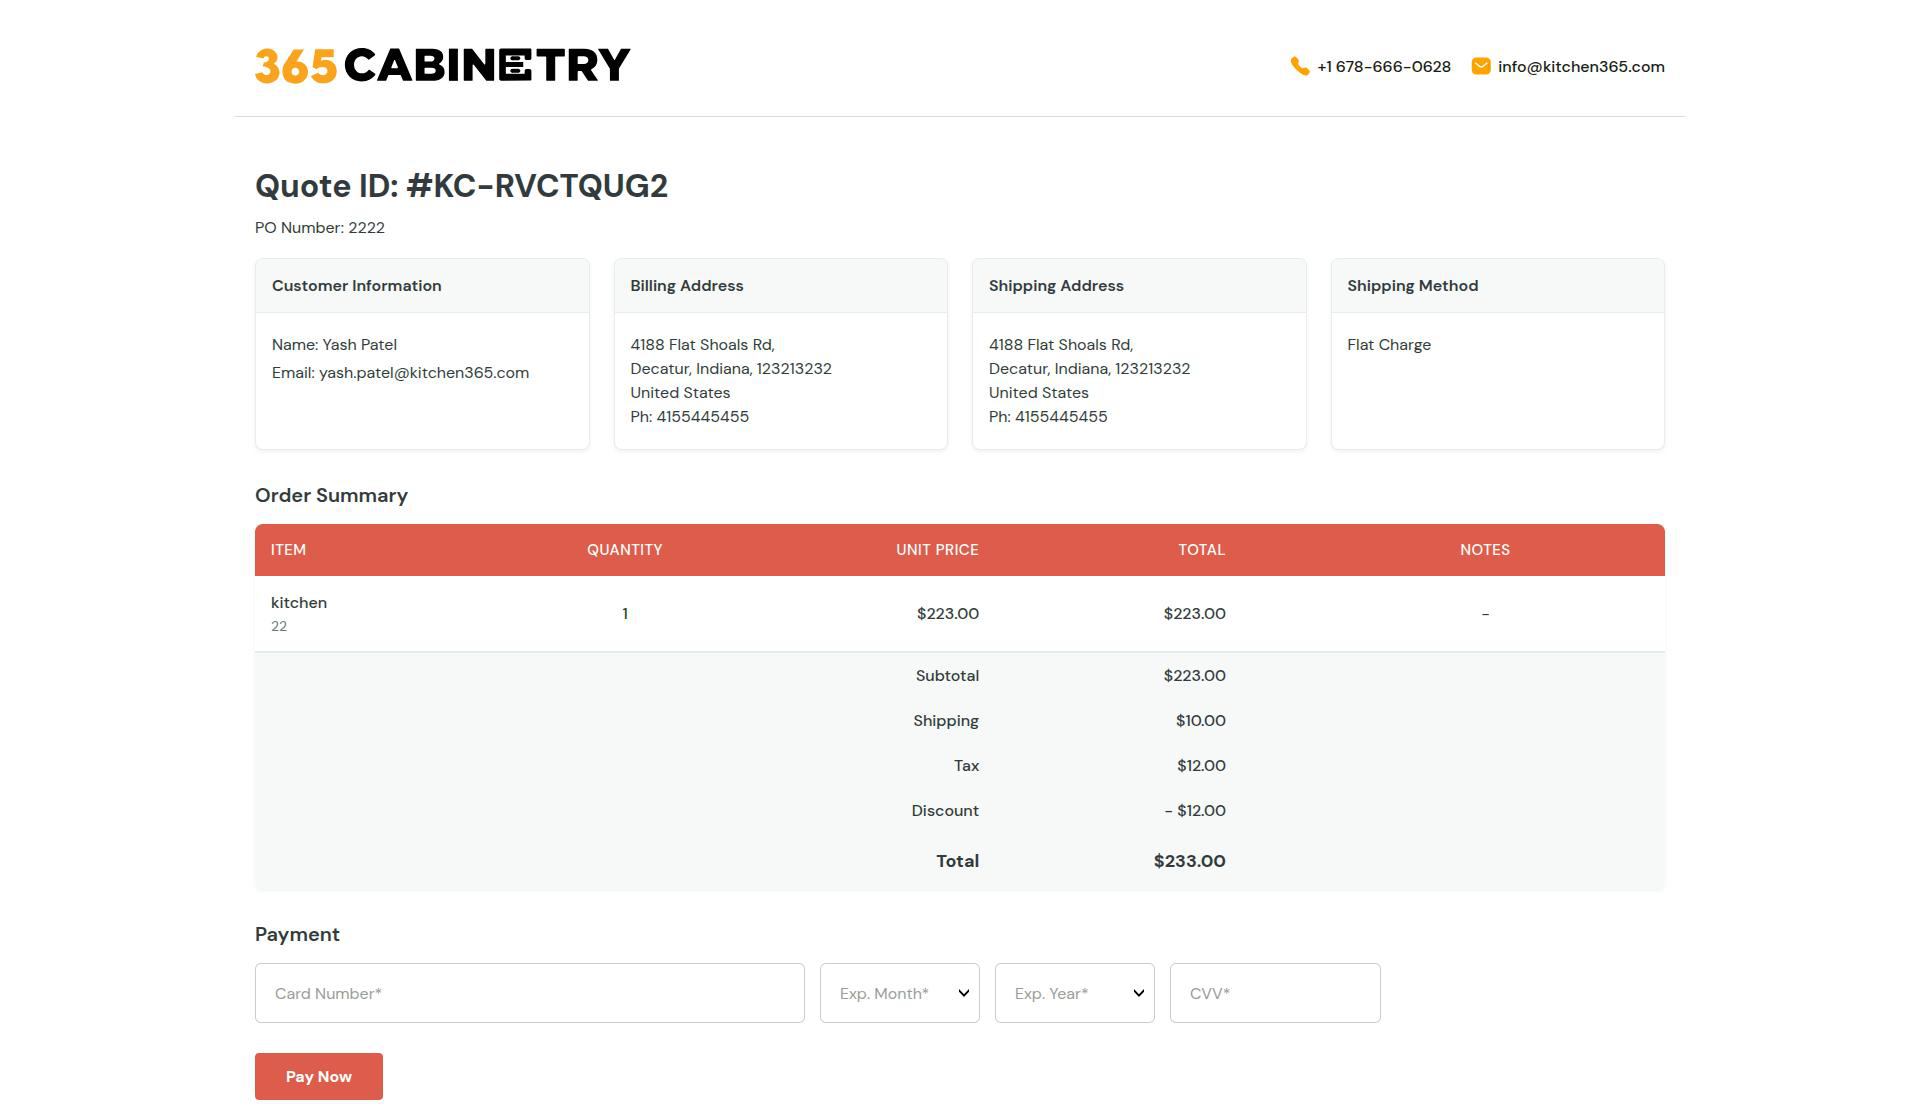
Task: Click the orange envelope email icon
Action: [x=1481, y=66]
